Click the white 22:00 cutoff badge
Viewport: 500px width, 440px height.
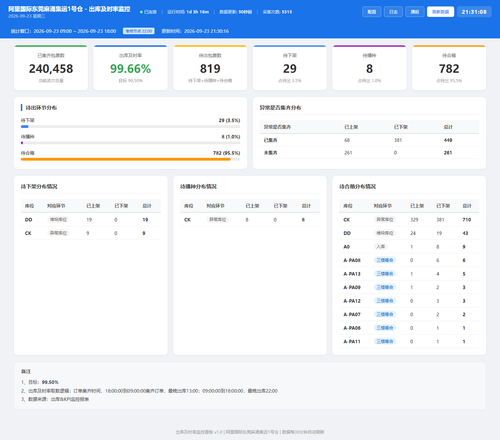(139, 31)
